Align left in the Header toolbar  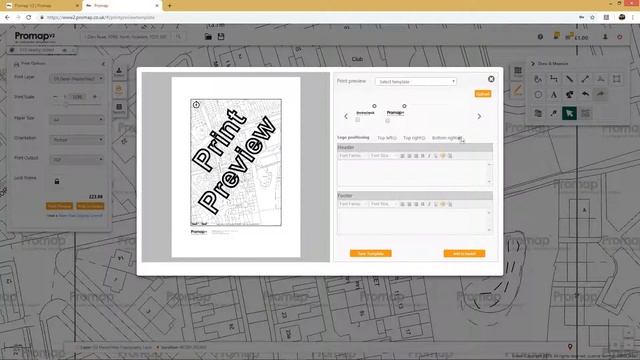click(402, 156)
